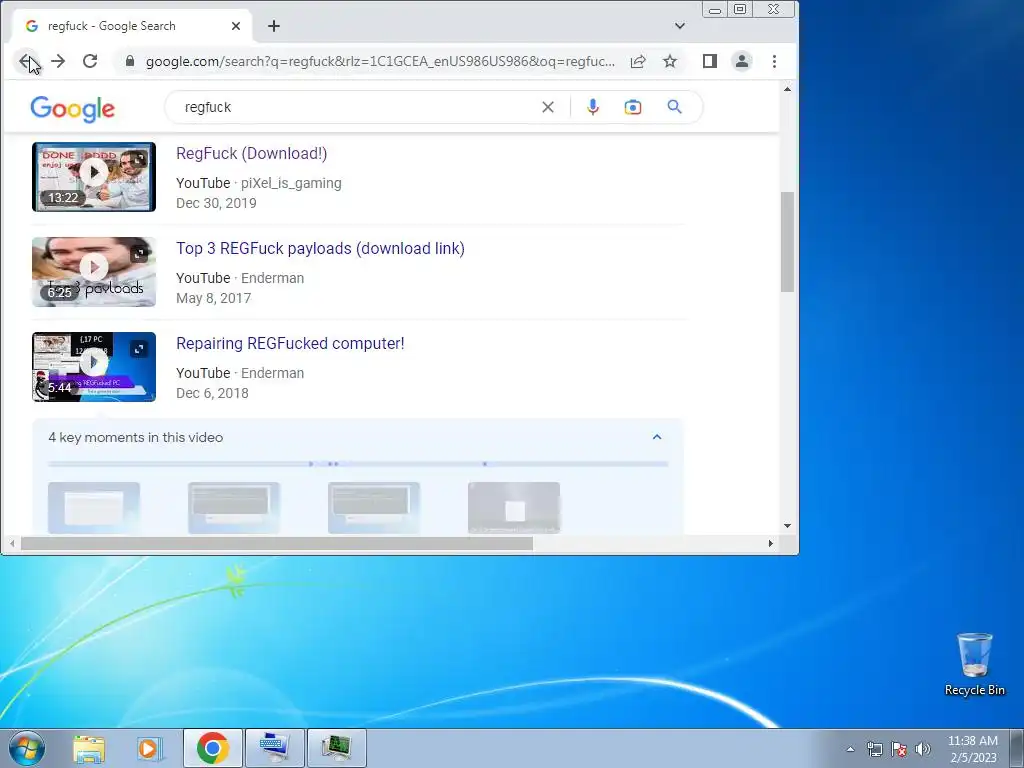Close the regfuck Google Search tab
This screenshot has height=768, width=1024.
click(236, 26)
